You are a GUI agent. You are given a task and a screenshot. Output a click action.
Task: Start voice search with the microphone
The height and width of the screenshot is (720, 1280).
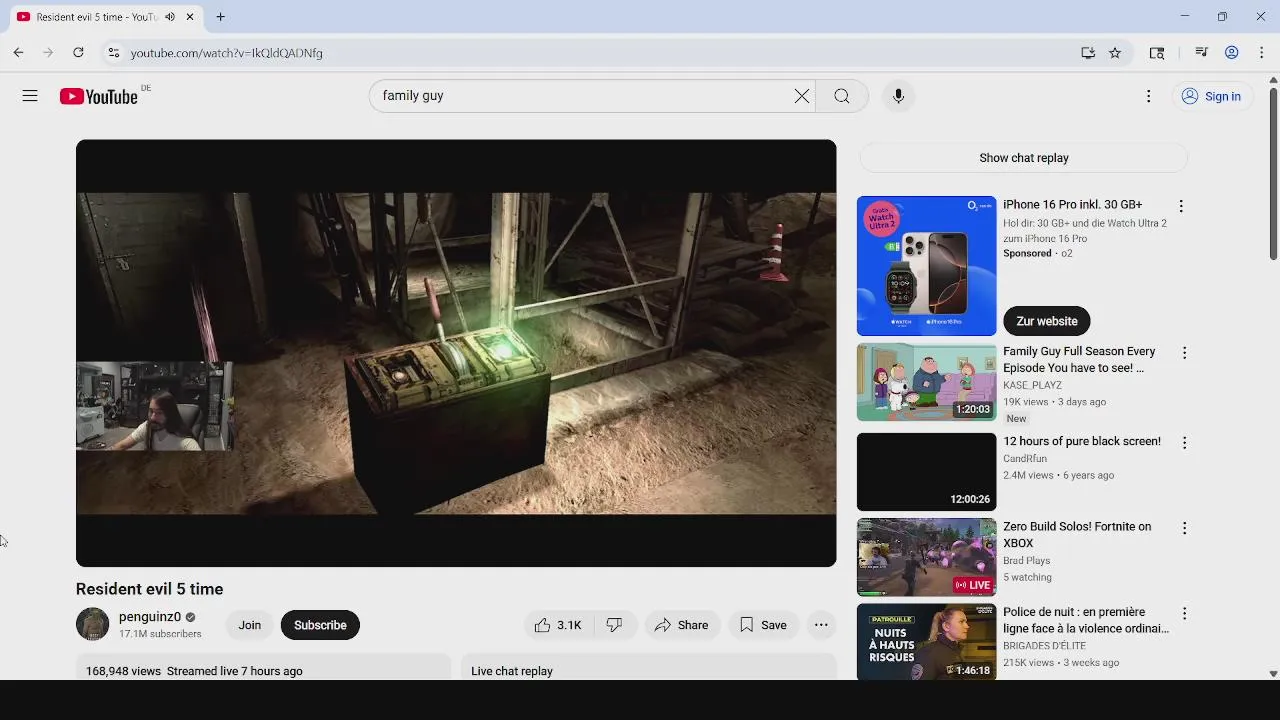tap(898, 96)
